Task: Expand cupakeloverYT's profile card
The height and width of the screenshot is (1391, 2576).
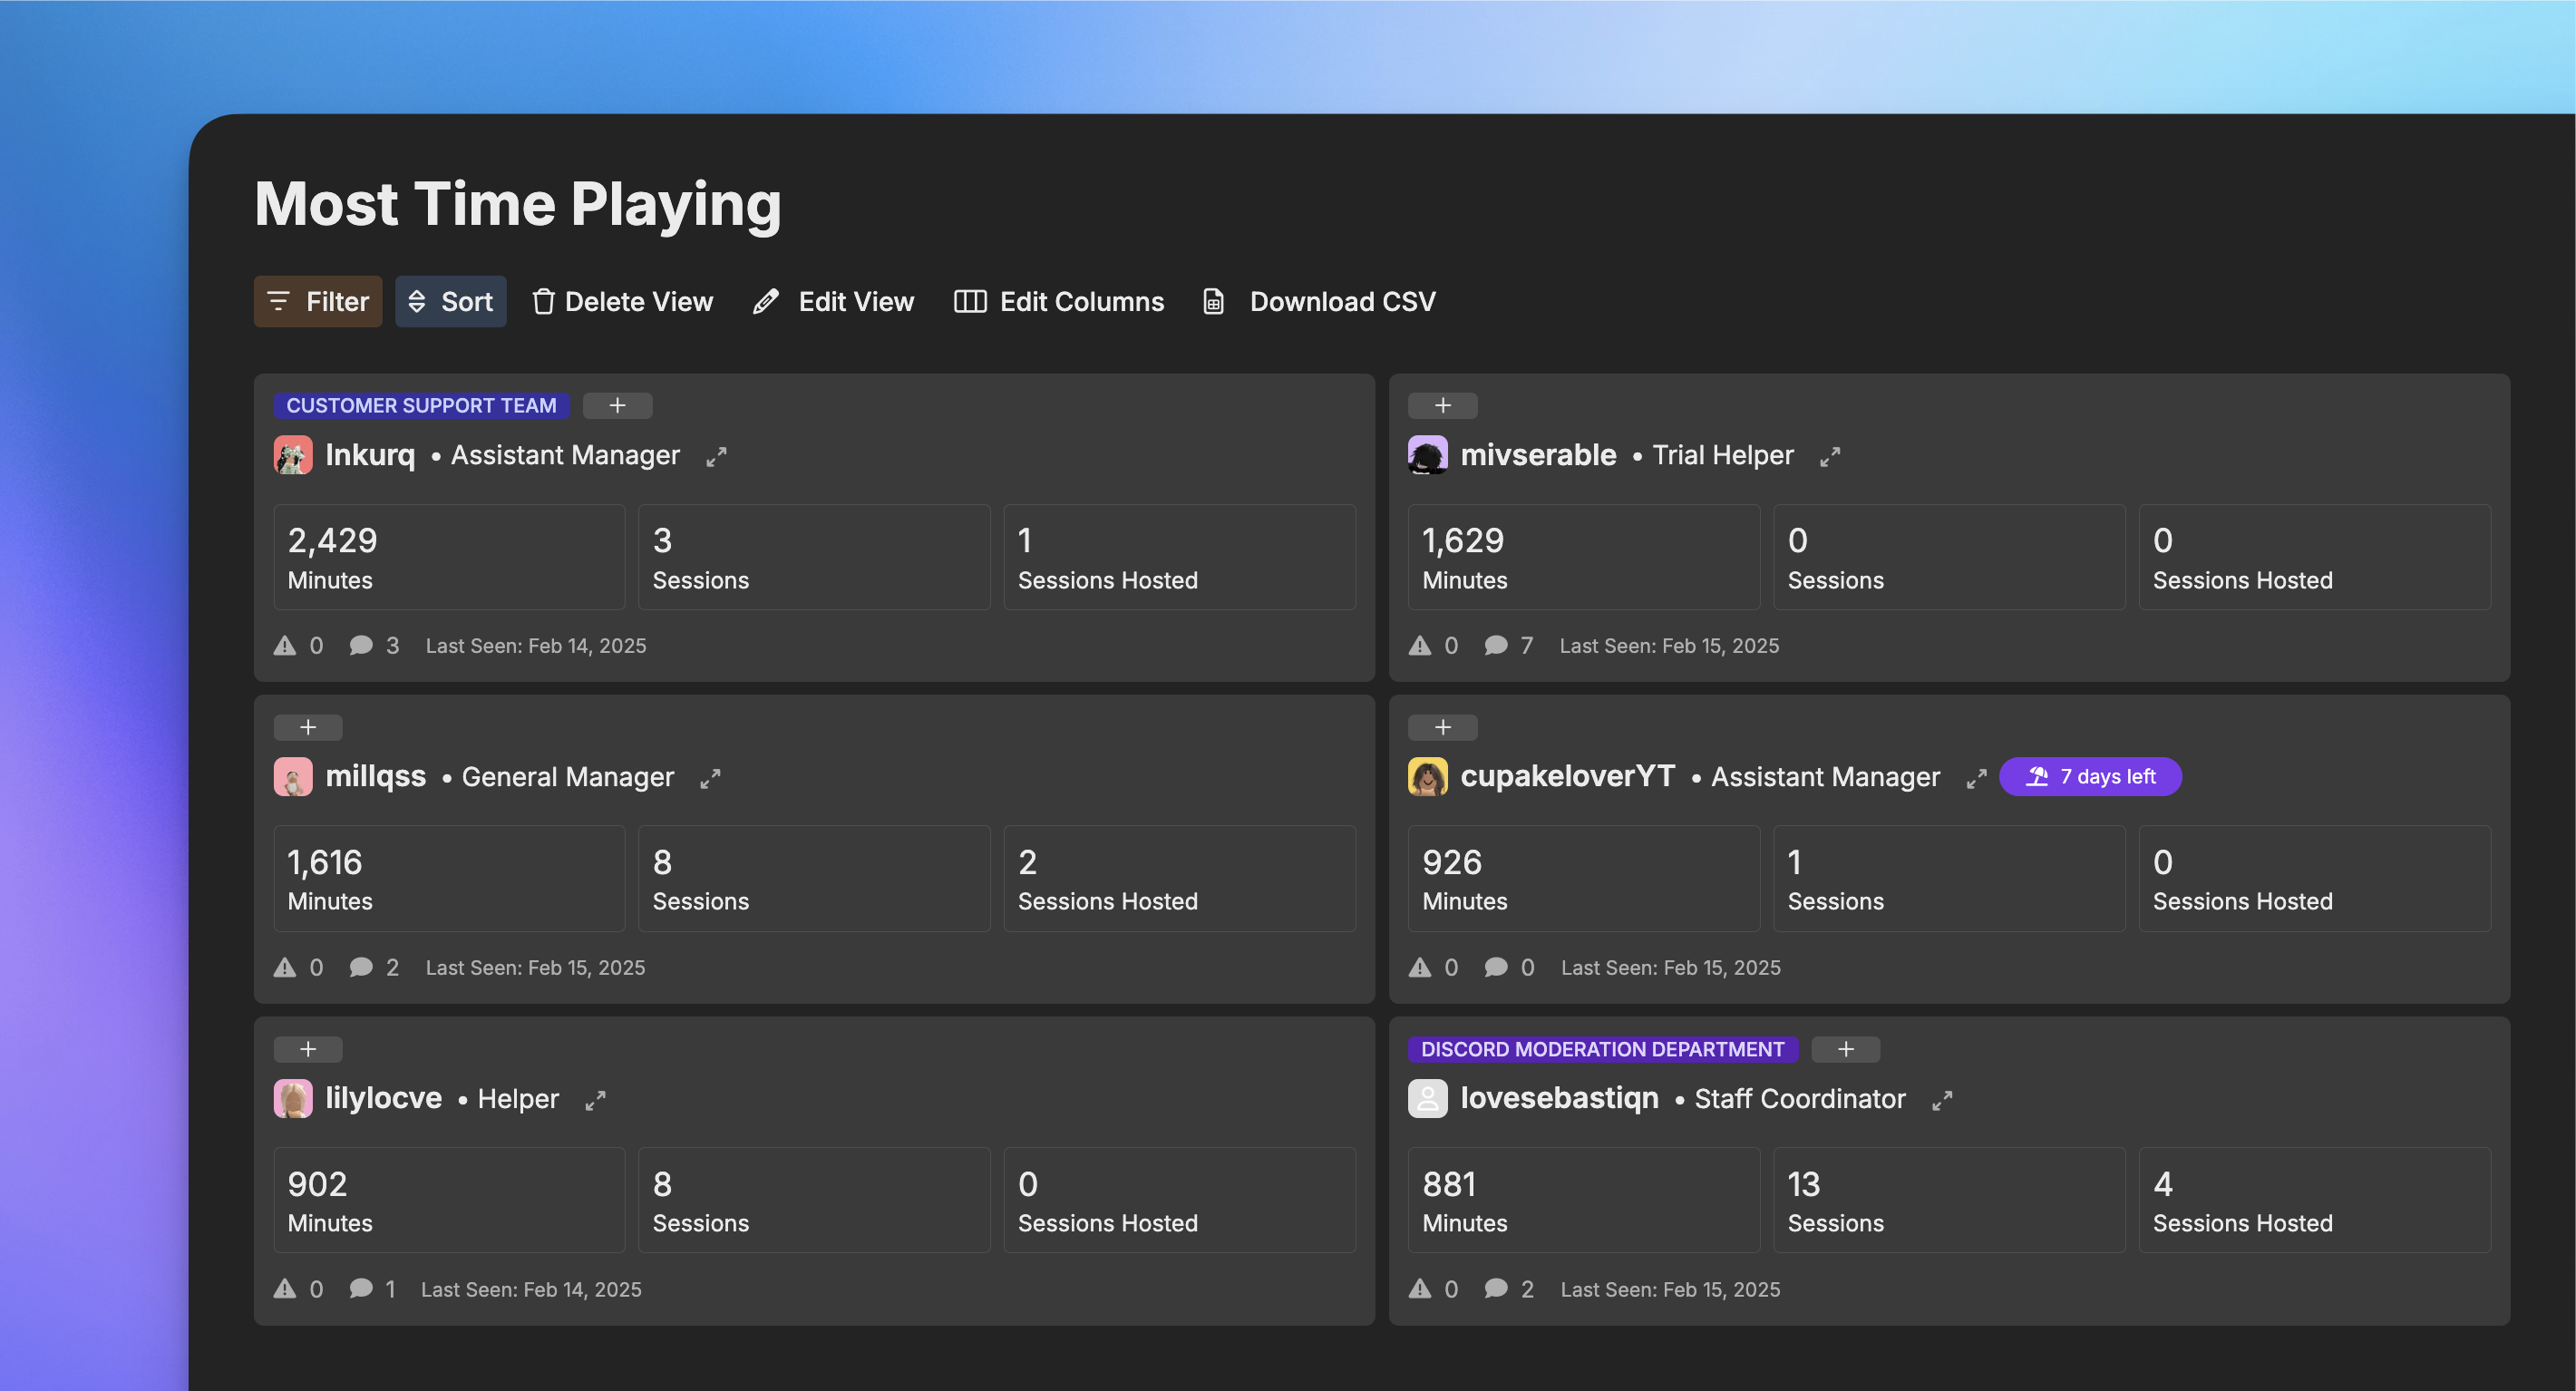Action: point(1976,778)
